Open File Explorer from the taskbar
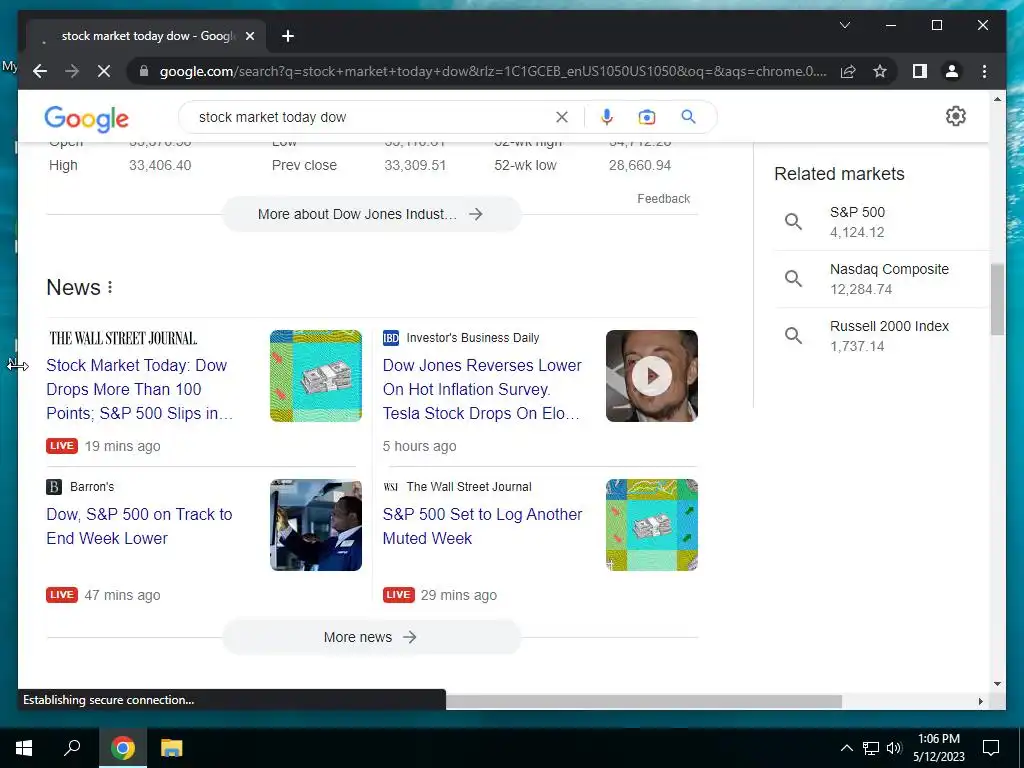Viewport: 1024px width, 768px height. coord(172,748)
